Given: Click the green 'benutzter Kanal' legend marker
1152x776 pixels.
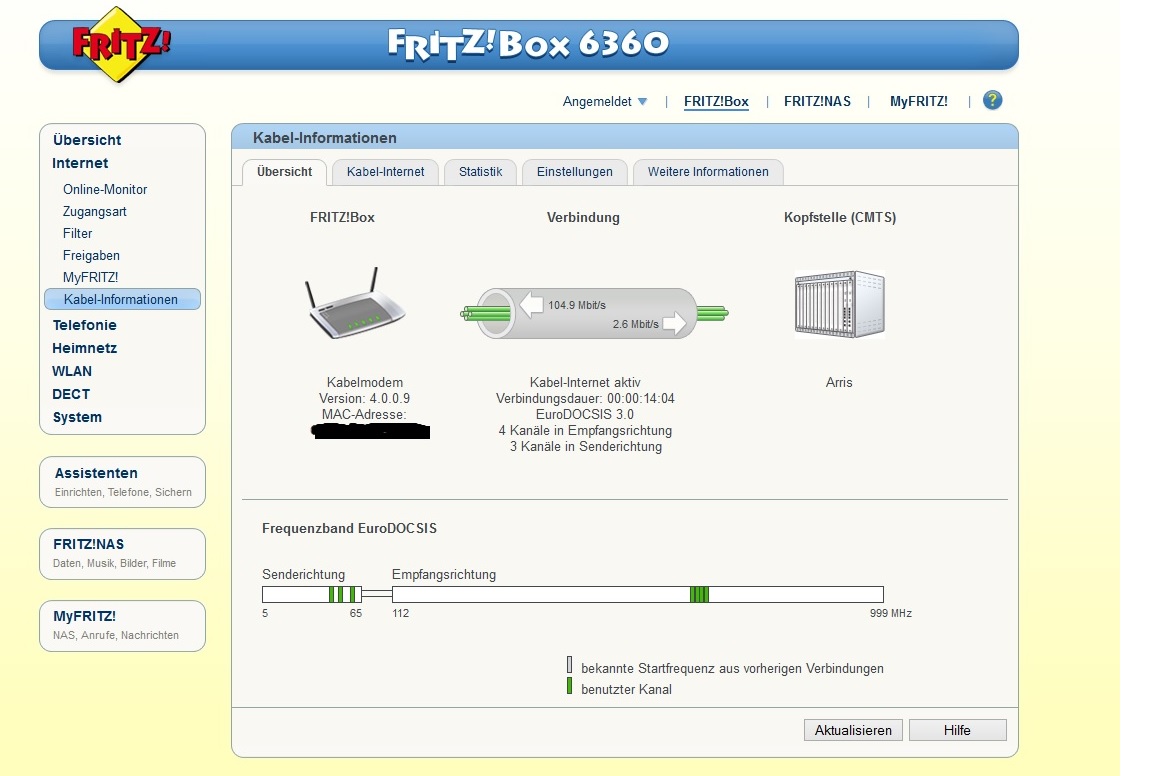Looking at the screenshot, I should point(569,686).
